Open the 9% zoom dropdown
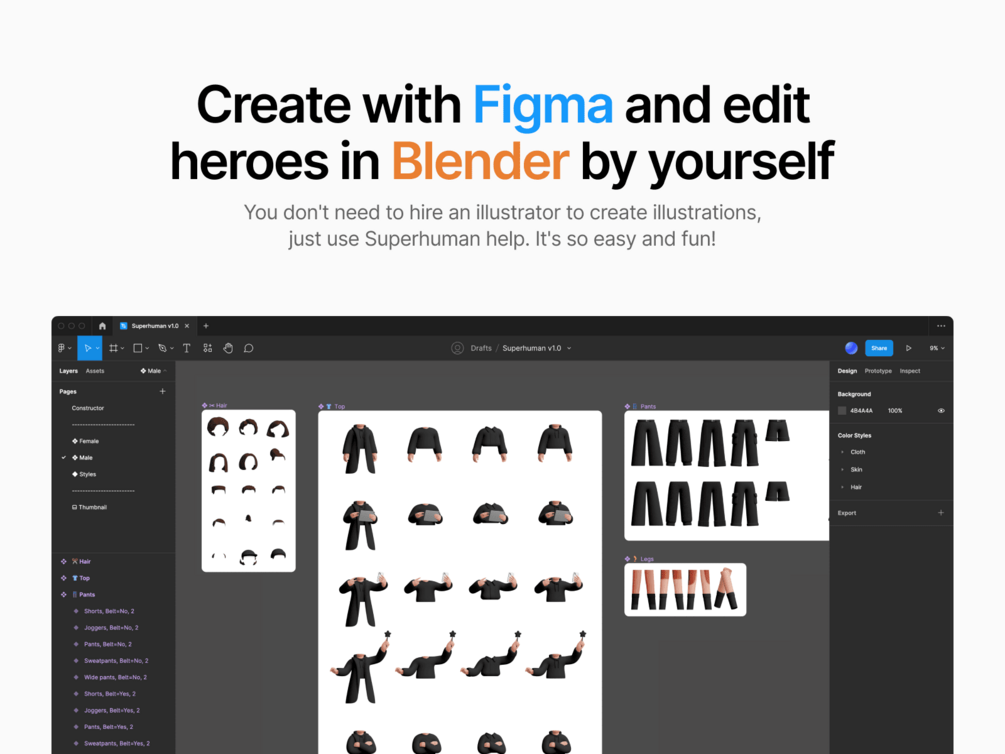This screenshot has height=754, width=1005. (937, 348)
